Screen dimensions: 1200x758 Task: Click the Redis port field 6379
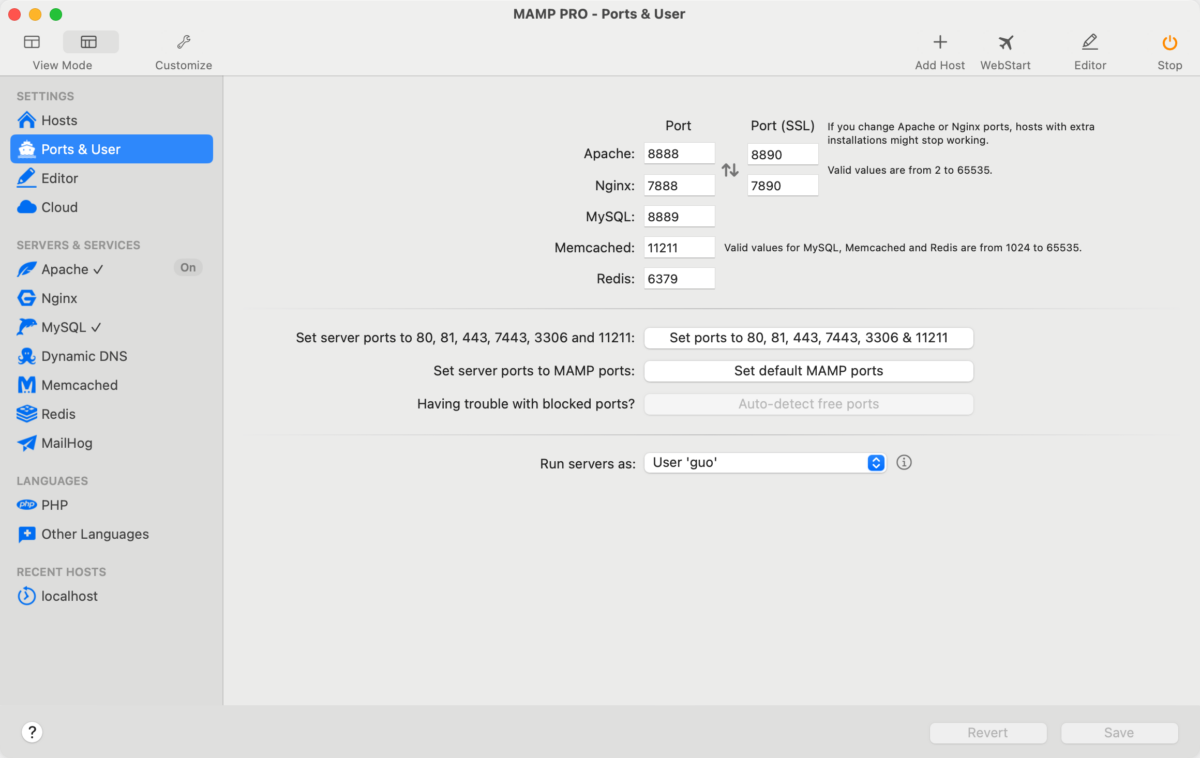click(679, 278)
